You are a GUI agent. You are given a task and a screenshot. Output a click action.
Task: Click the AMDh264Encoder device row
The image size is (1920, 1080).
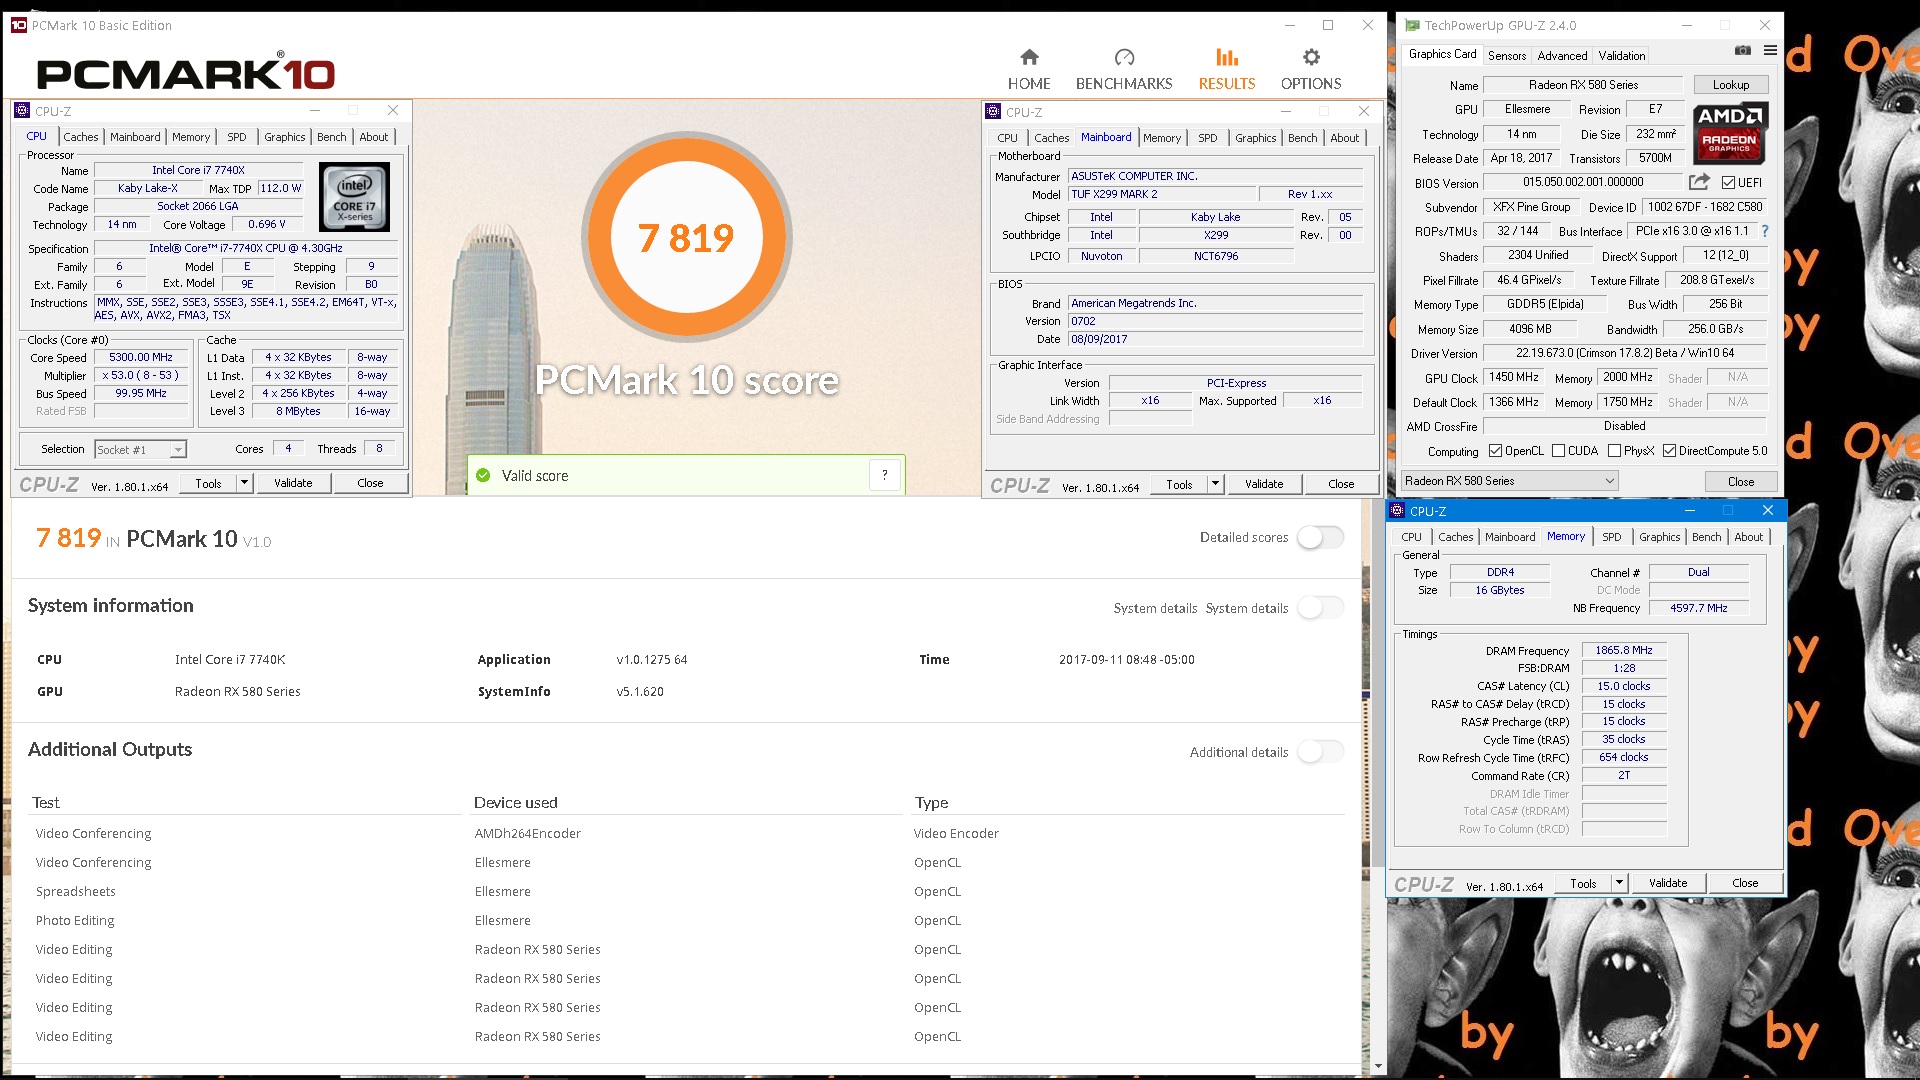coord(528,833)
